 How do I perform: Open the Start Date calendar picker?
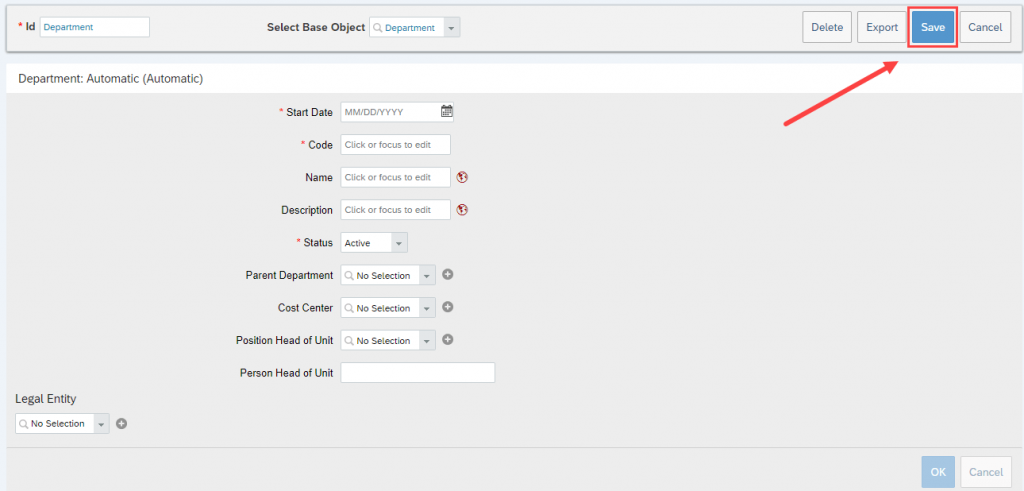(447, 112)
